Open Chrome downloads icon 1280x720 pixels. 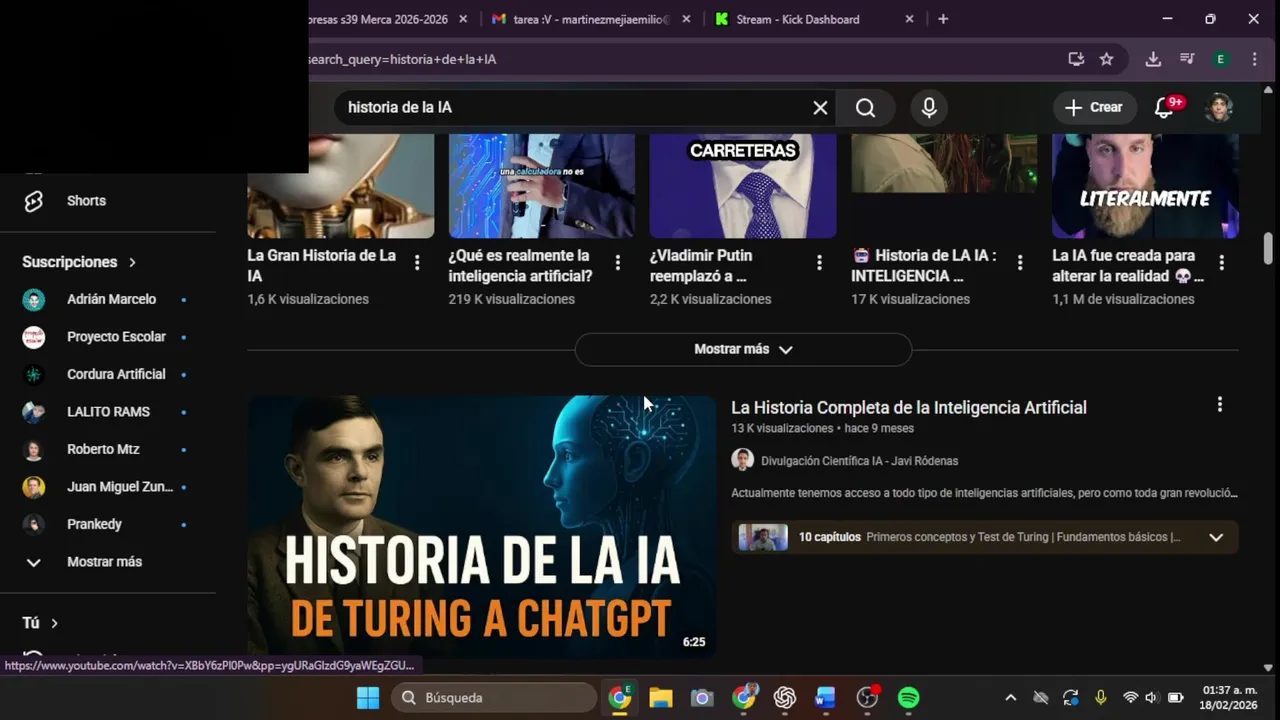coord(1153,59)
